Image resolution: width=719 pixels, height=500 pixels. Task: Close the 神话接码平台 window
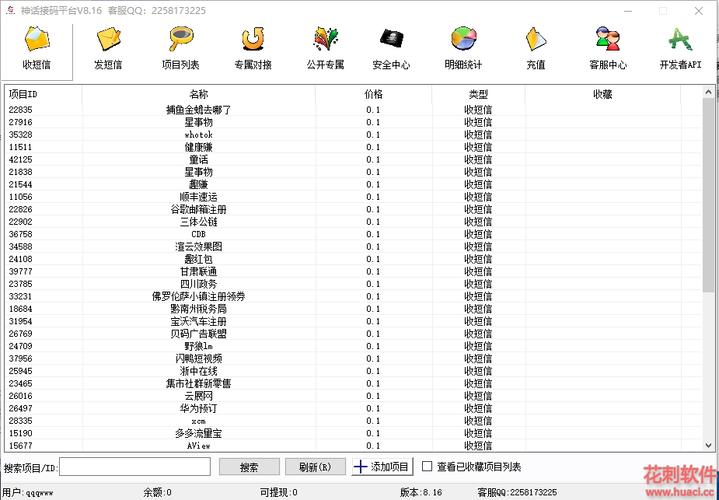[x=698, y=11]
